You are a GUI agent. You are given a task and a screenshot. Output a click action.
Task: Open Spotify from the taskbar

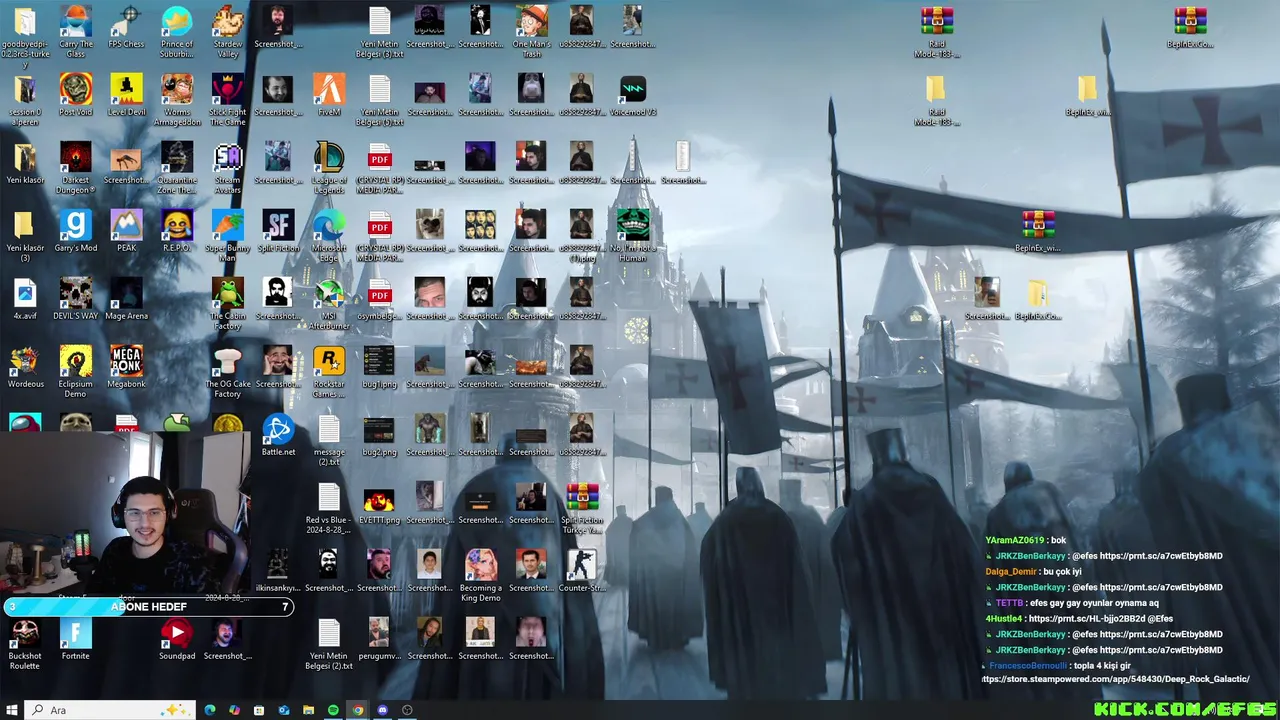coord(333,710)
